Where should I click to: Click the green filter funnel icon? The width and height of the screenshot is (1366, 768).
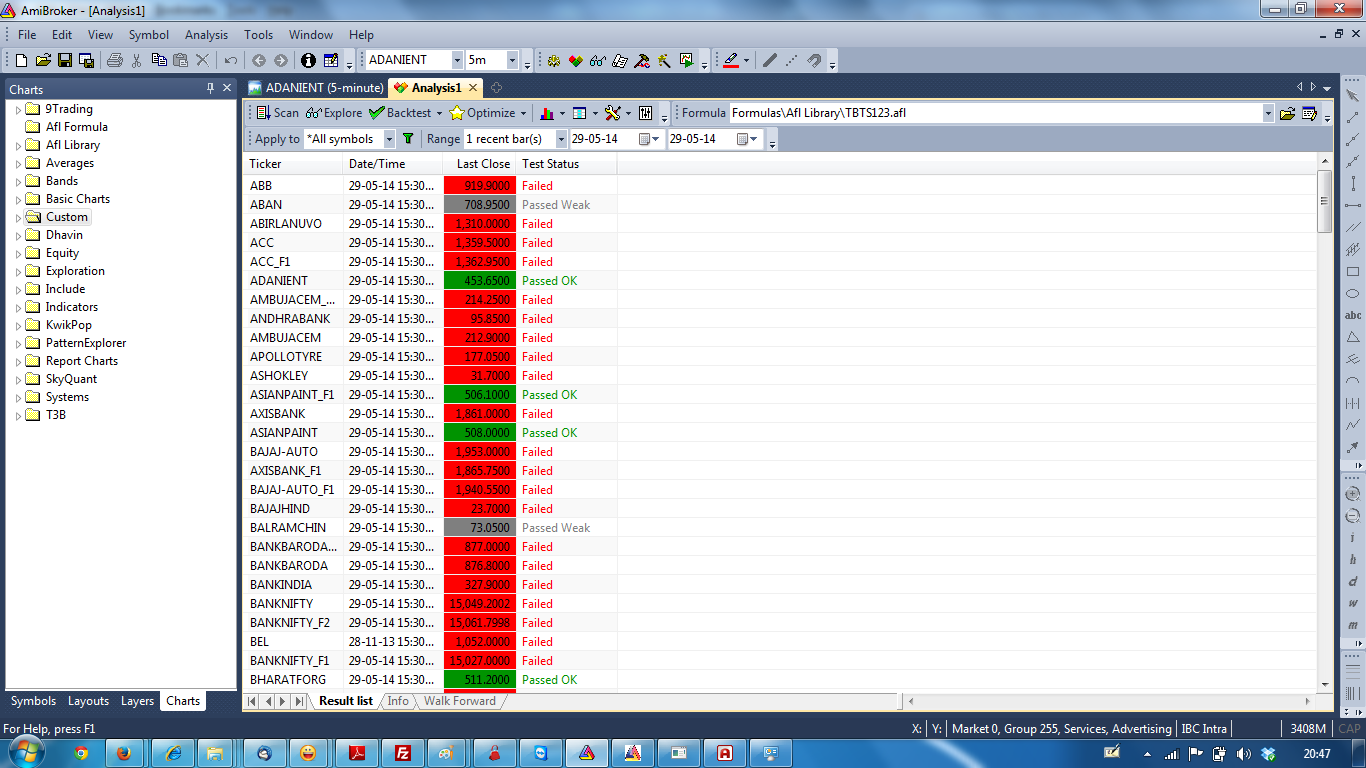click(408, 139)
